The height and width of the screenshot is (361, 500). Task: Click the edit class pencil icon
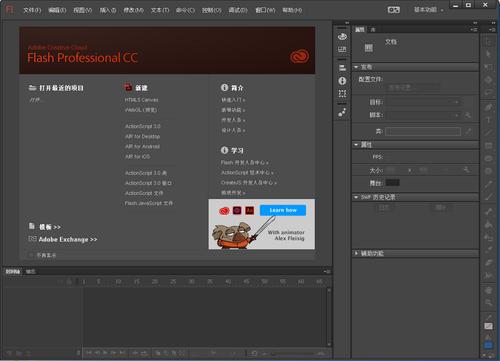click(x=468, y=131)
